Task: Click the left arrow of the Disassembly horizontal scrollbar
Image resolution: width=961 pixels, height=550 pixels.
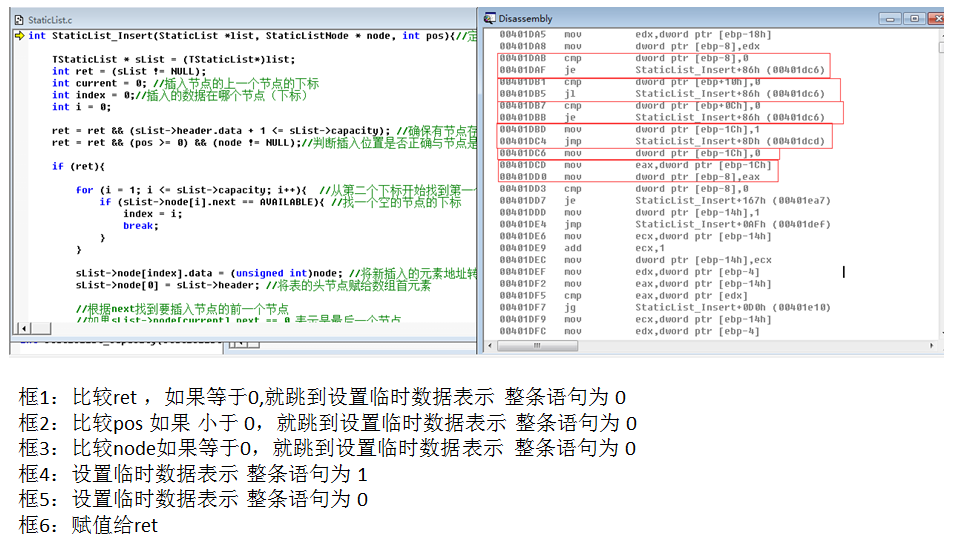Action: (x=490, y=346)
